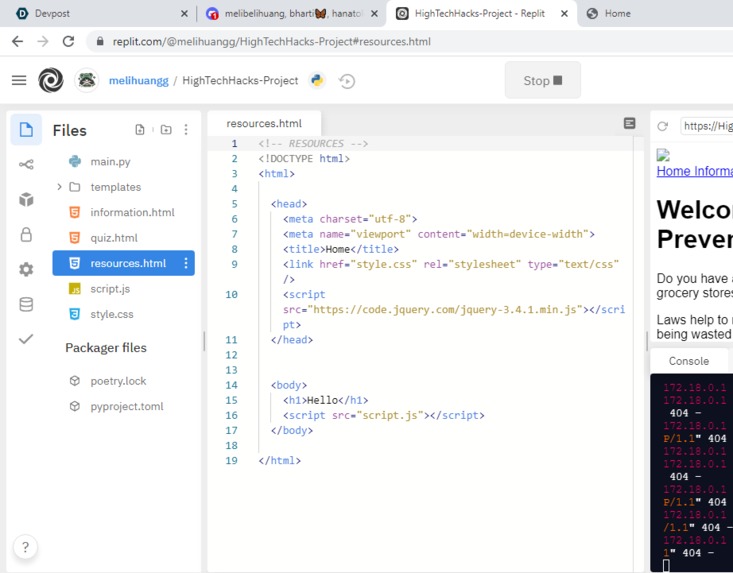Open the melihuangg profile avatar

pos(86,80)
